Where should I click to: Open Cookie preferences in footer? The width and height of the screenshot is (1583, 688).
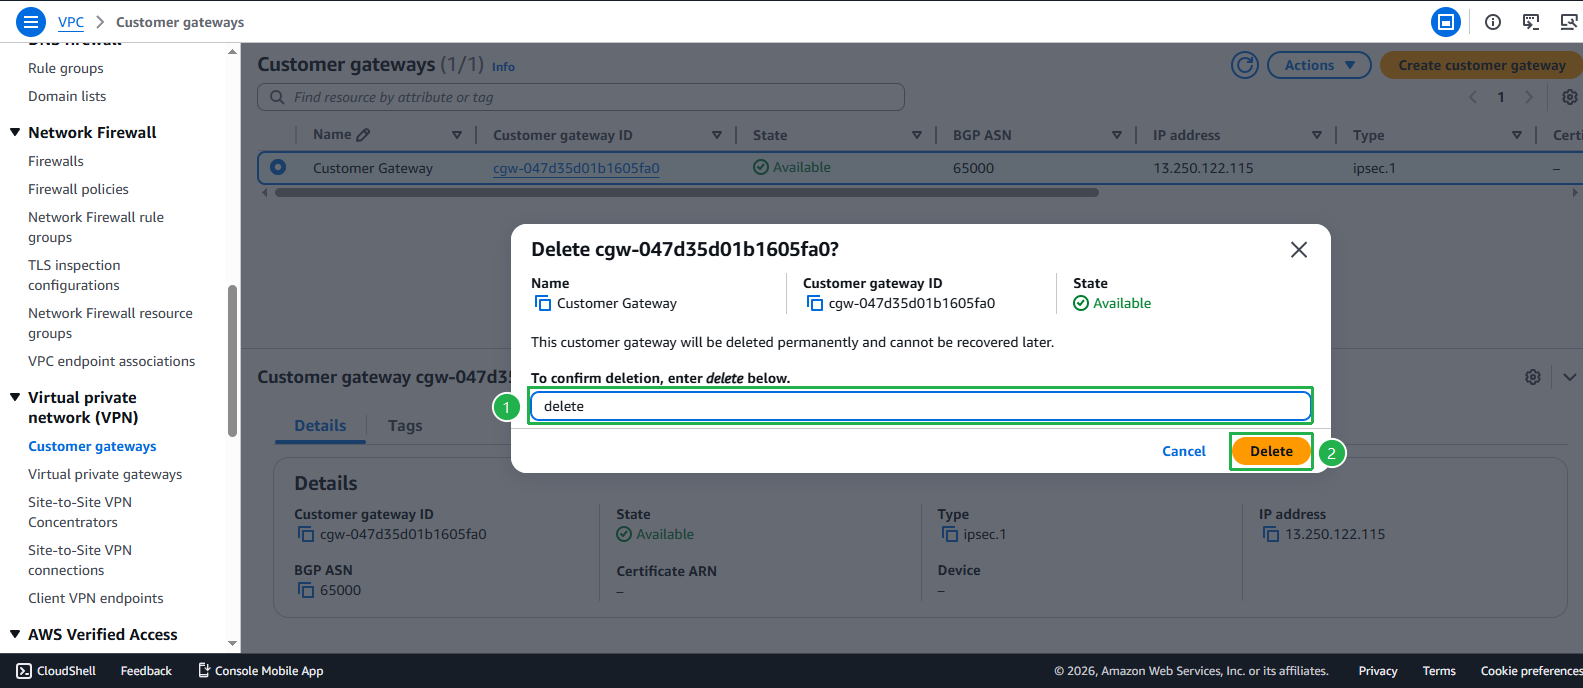coord(1531,671)
